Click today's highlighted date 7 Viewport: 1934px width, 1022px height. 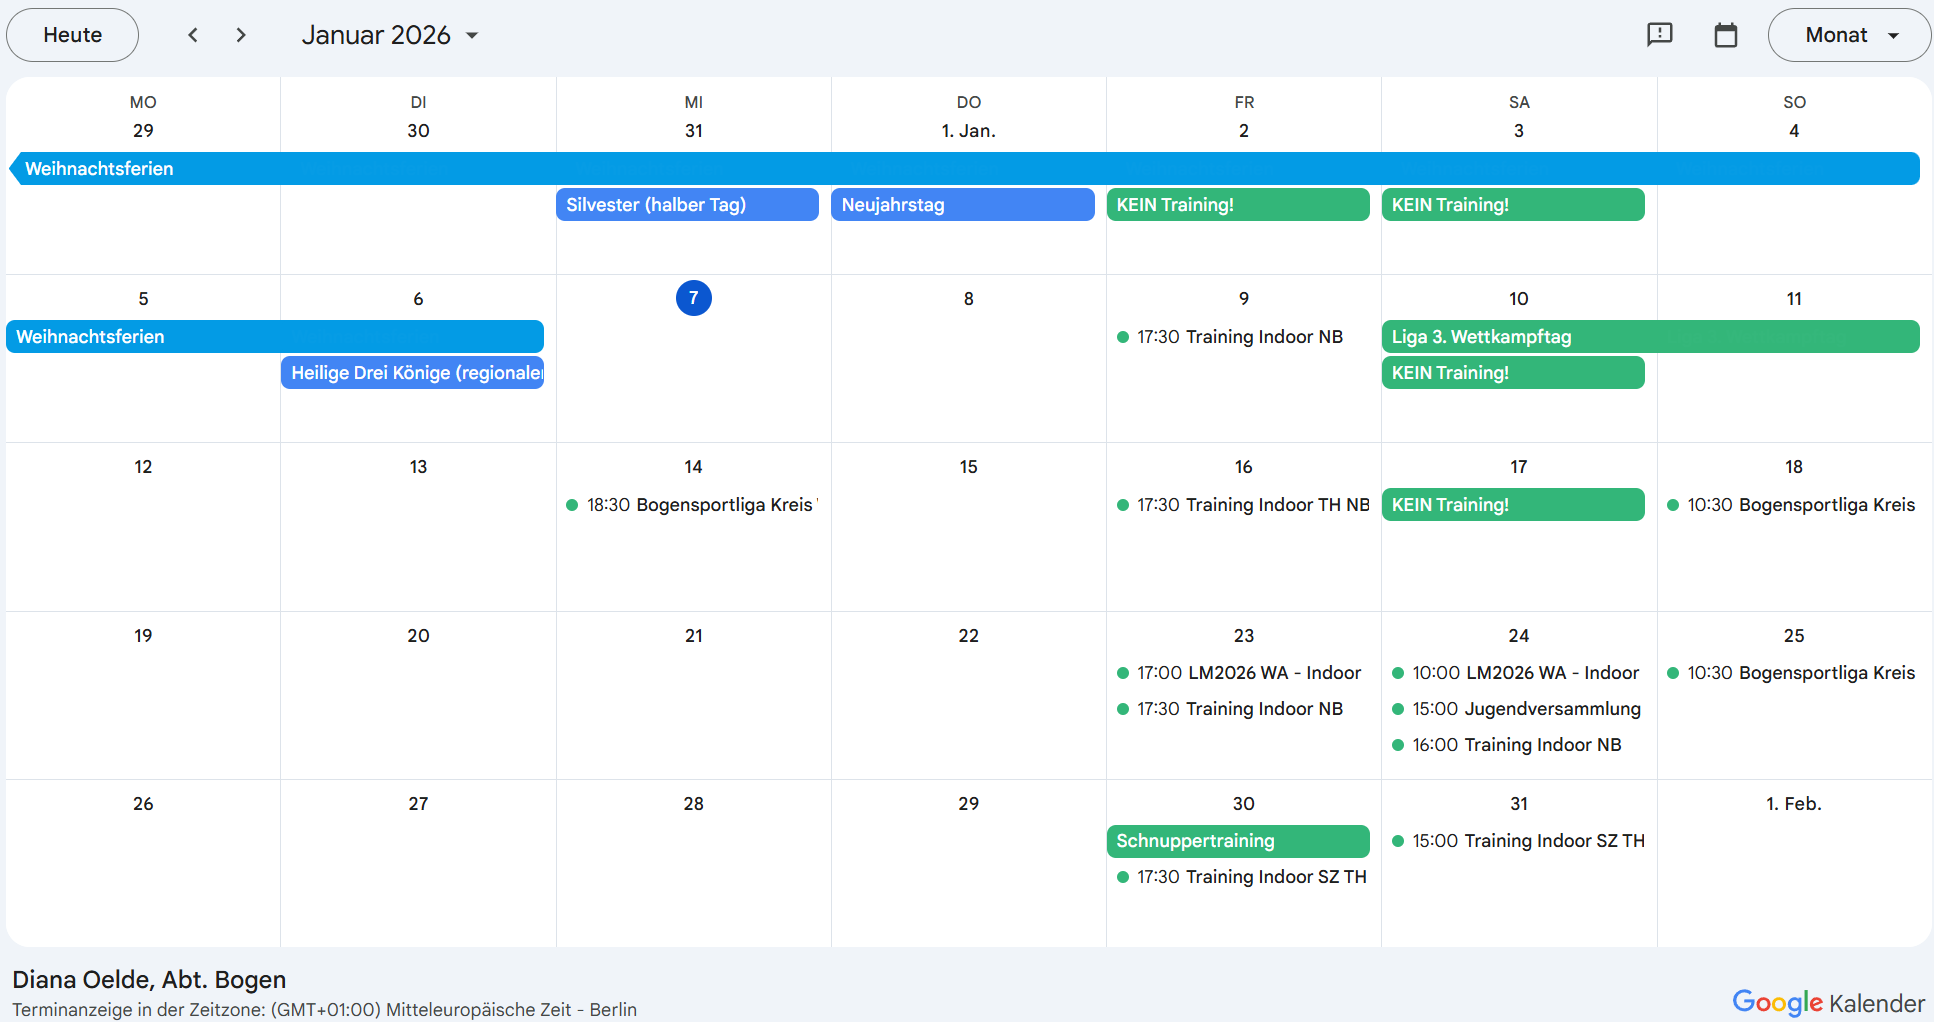pos(693,297)
